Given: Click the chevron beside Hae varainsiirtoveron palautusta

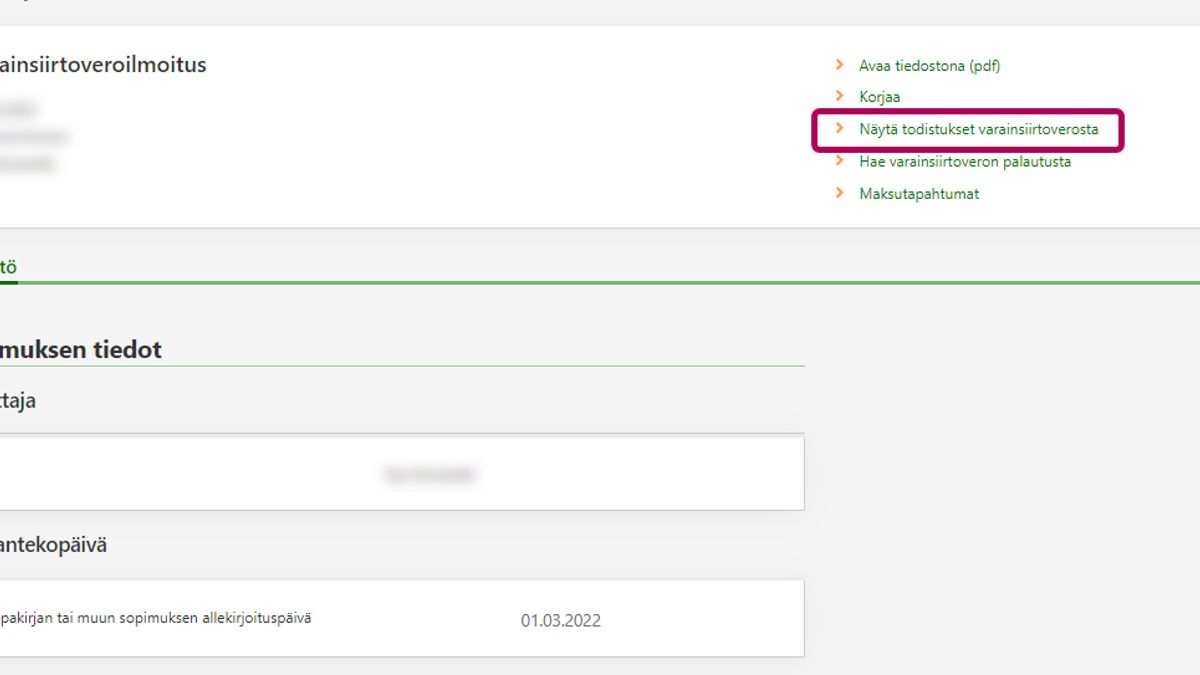Looking at the screenshot, I should click(840, 161).
